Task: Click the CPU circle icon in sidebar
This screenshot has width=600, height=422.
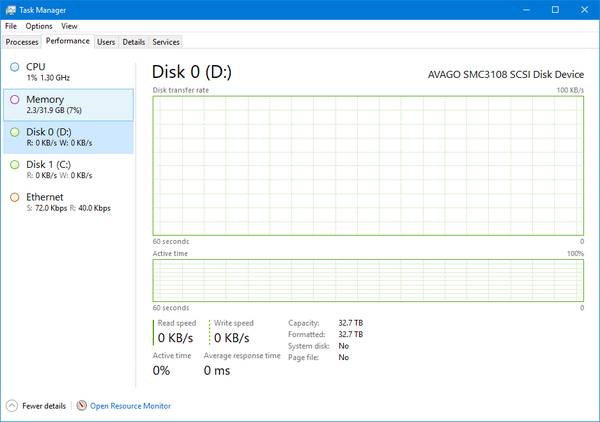Action: click(14, 67)
